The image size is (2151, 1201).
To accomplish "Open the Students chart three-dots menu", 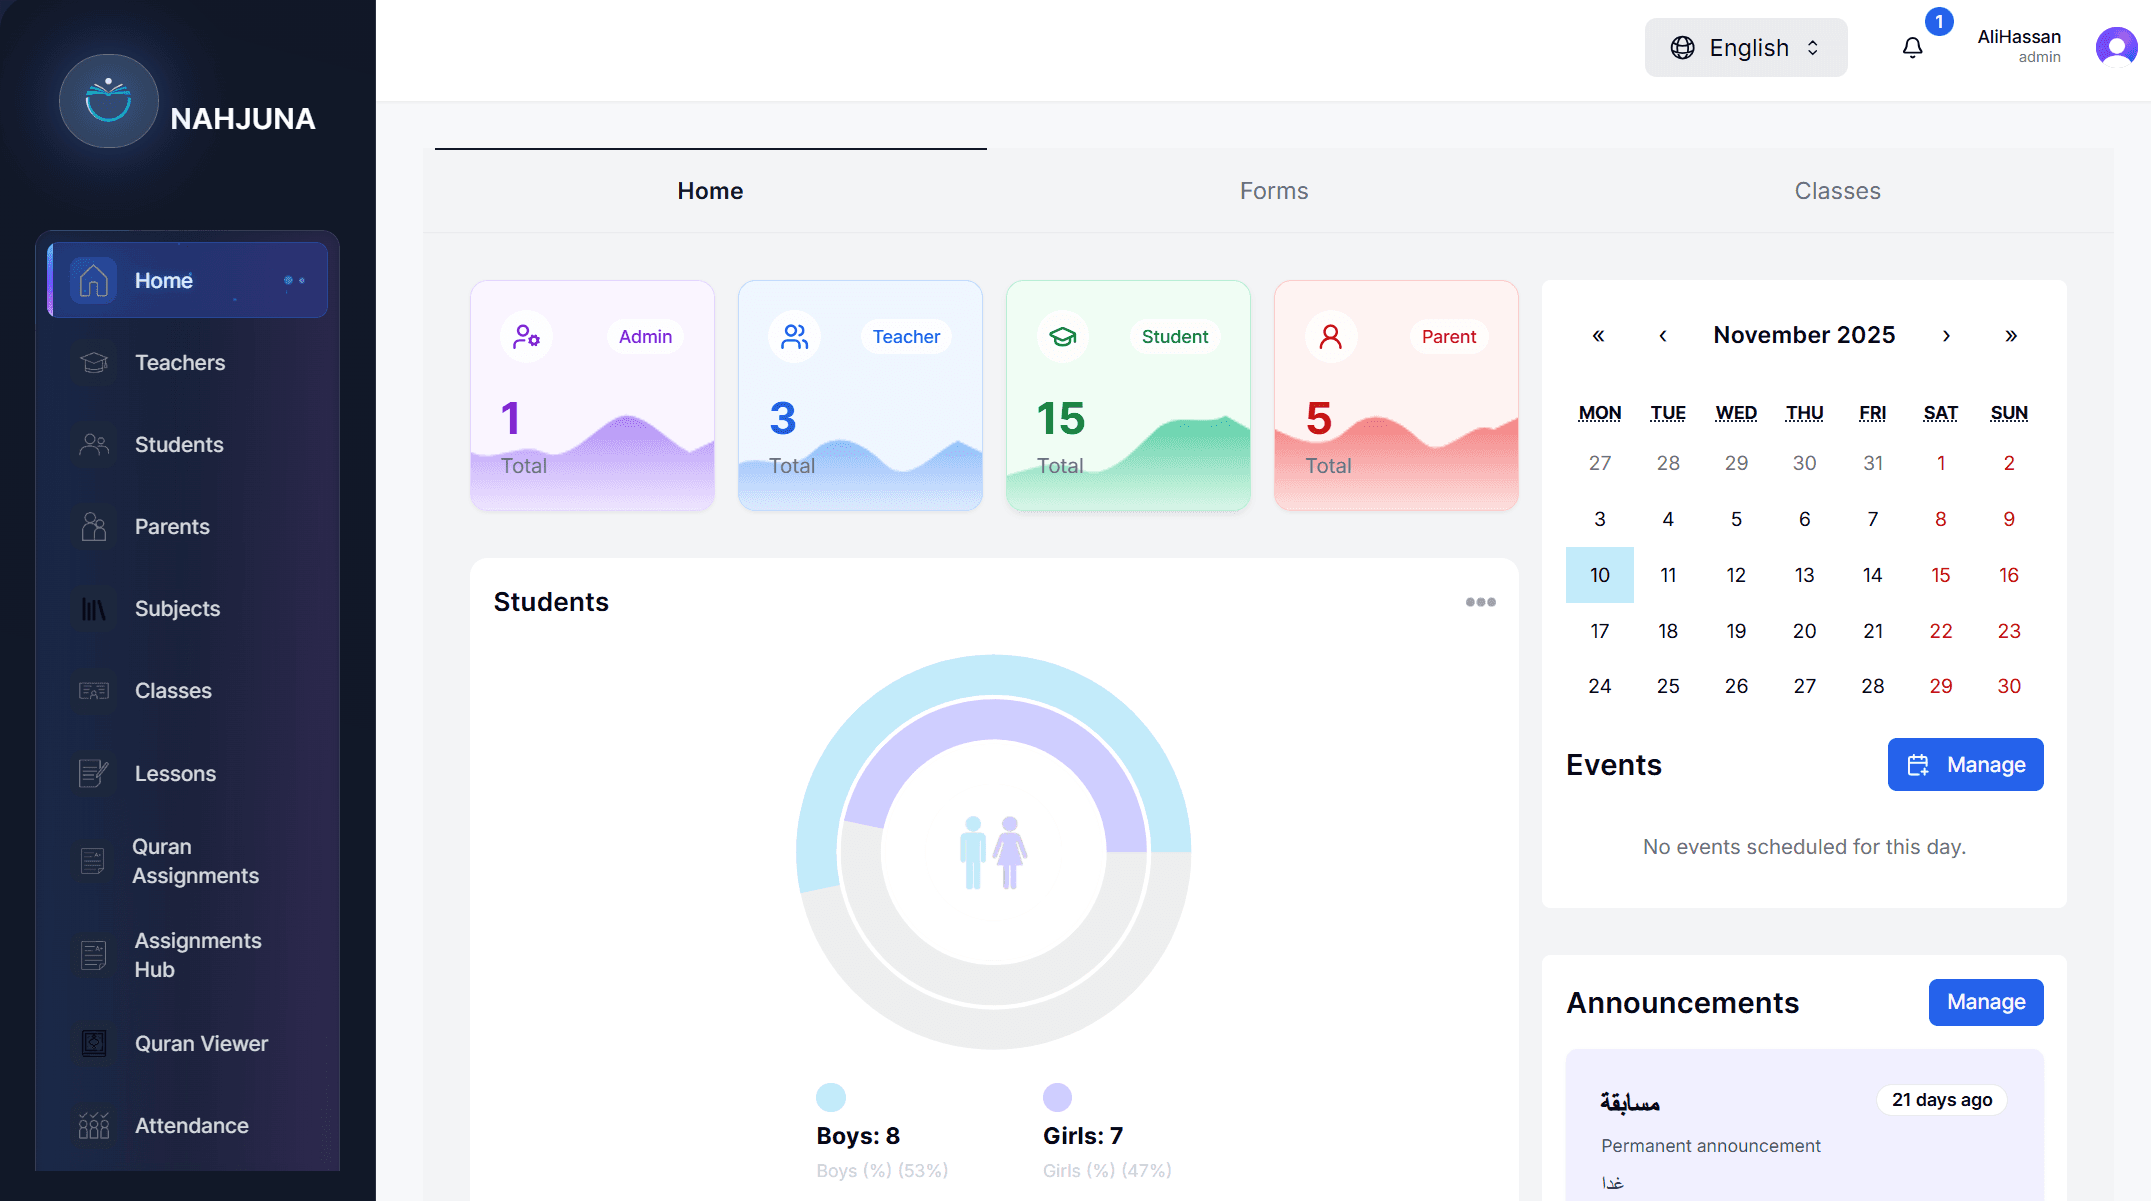I will 1480,602.
